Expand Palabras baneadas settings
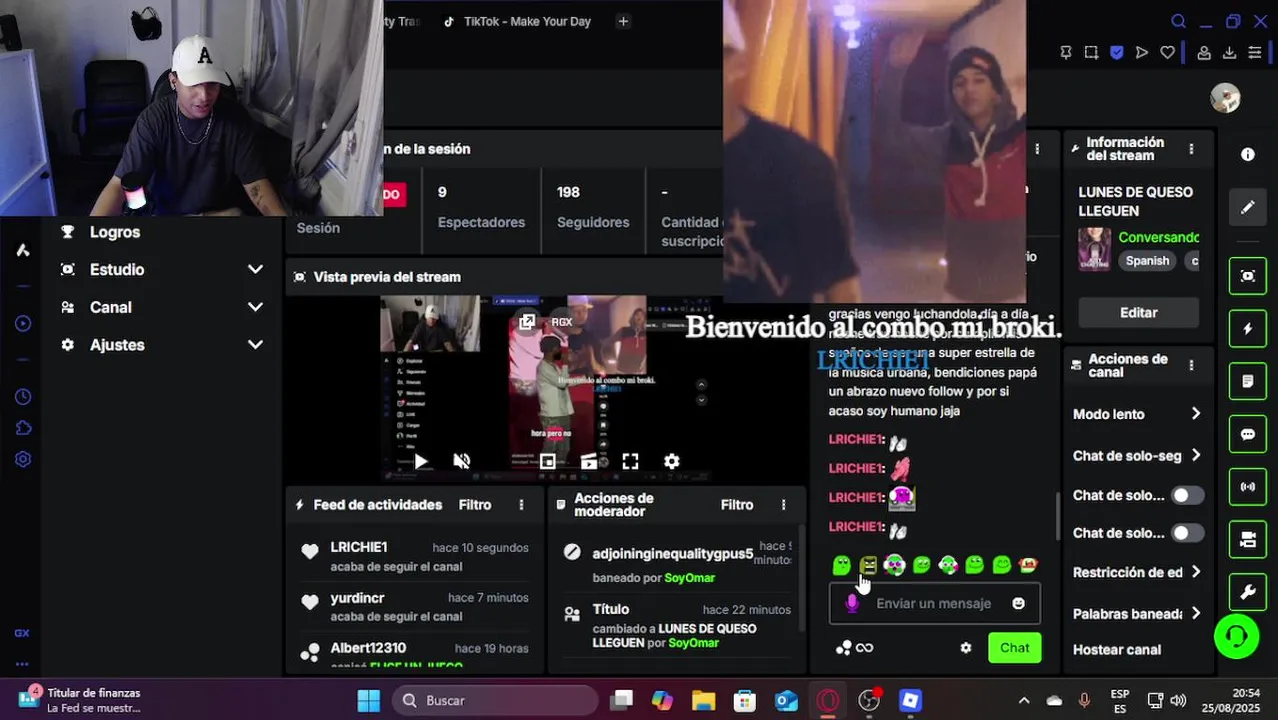This screenshot has height=720, width=1278. (x=1137, y=614)
